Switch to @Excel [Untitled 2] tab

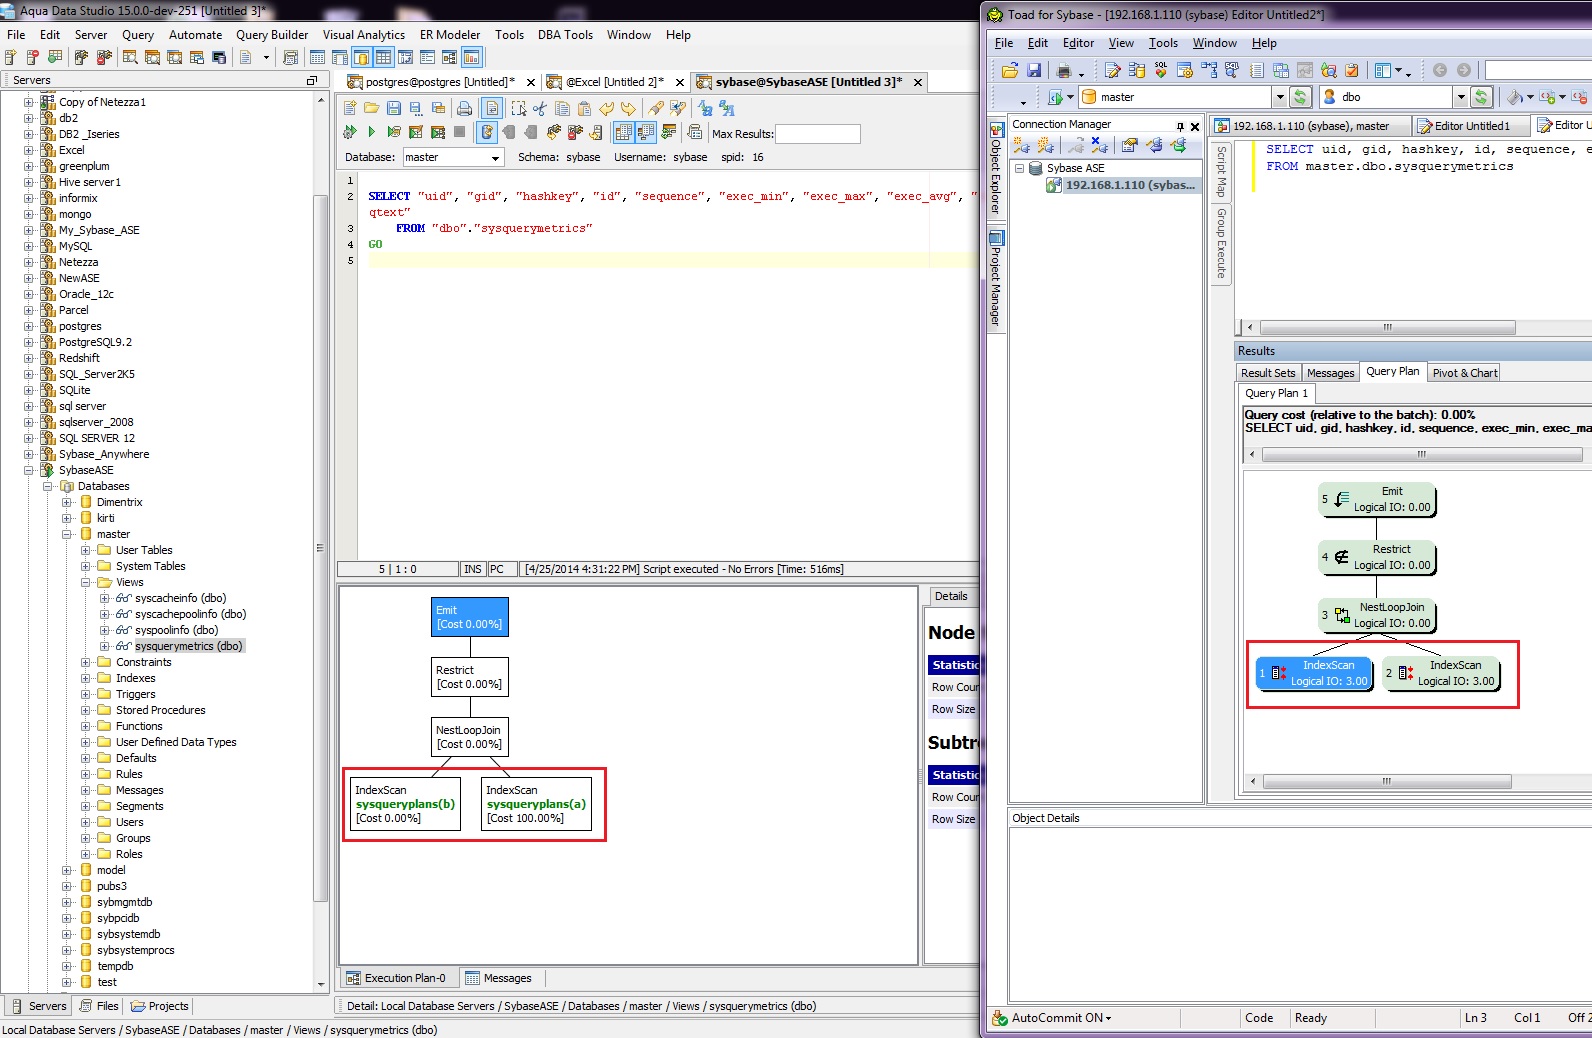(x=615, y=82)
